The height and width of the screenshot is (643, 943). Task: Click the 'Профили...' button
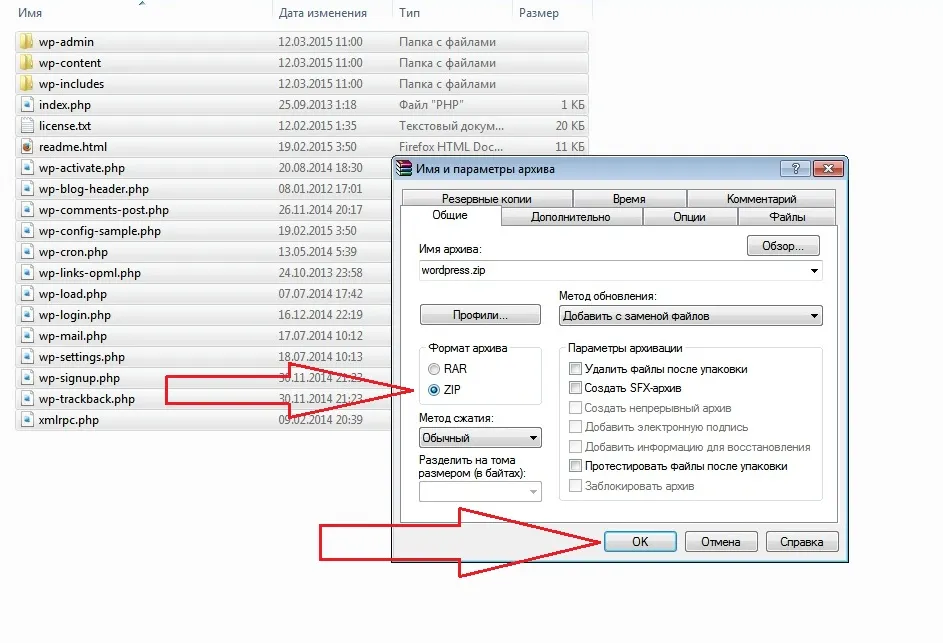tap(480, 315)
